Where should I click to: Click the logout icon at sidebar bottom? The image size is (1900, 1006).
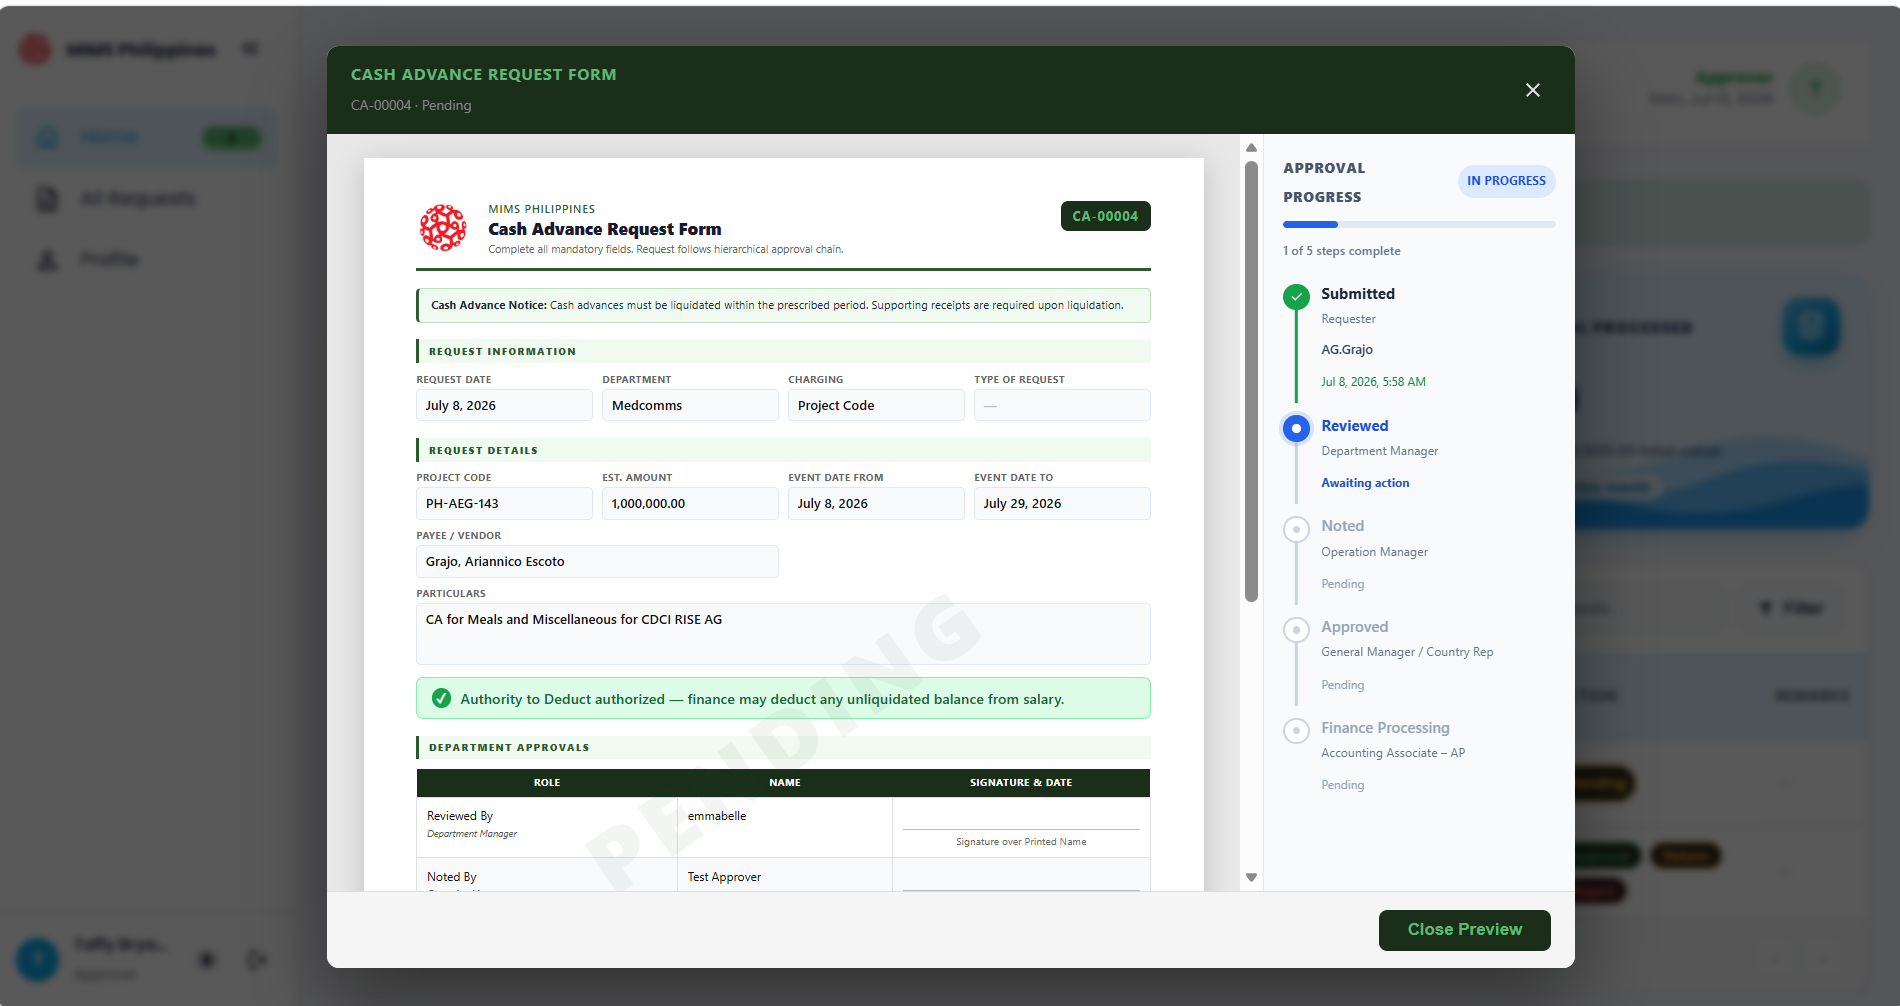[x=257, y=960]
